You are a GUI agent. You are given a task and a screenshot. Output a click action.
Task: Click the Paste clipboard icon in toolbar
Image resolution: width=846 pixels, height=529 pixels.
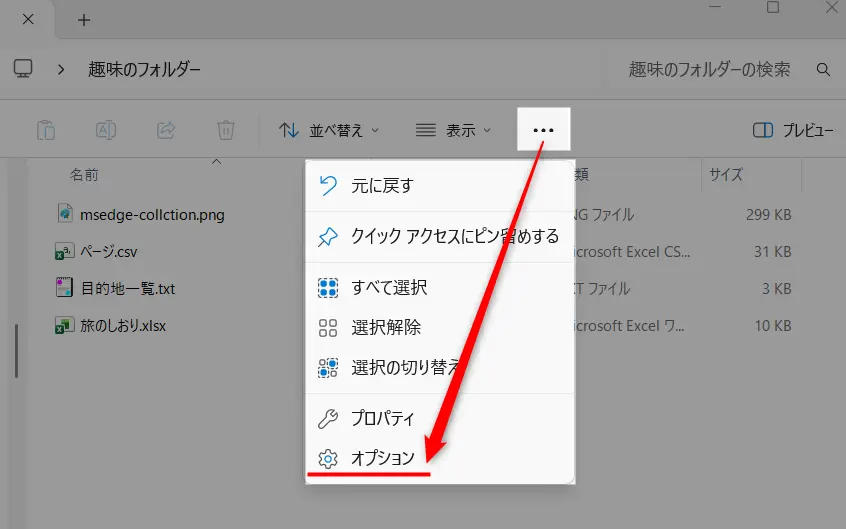click(x=45, y=130)
